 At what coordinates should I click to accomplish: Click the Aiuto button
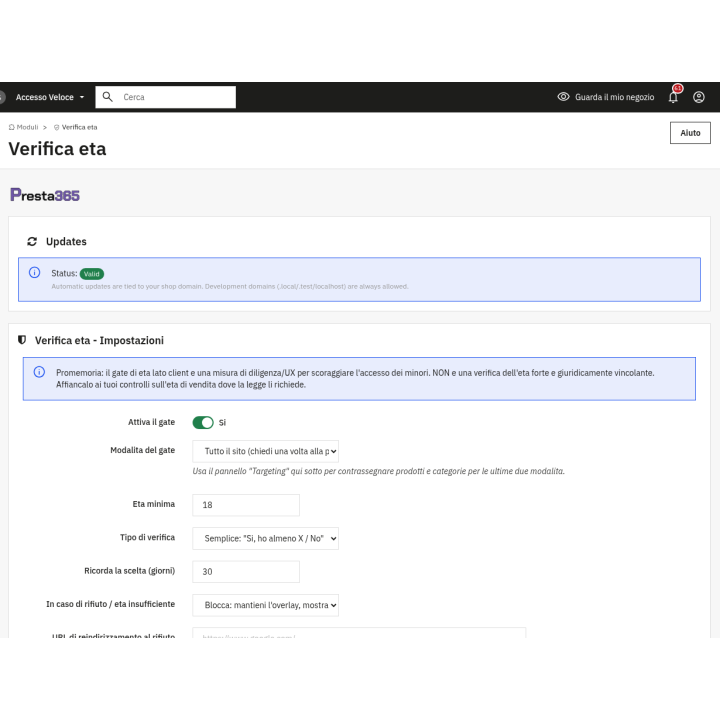click(690, 133)
